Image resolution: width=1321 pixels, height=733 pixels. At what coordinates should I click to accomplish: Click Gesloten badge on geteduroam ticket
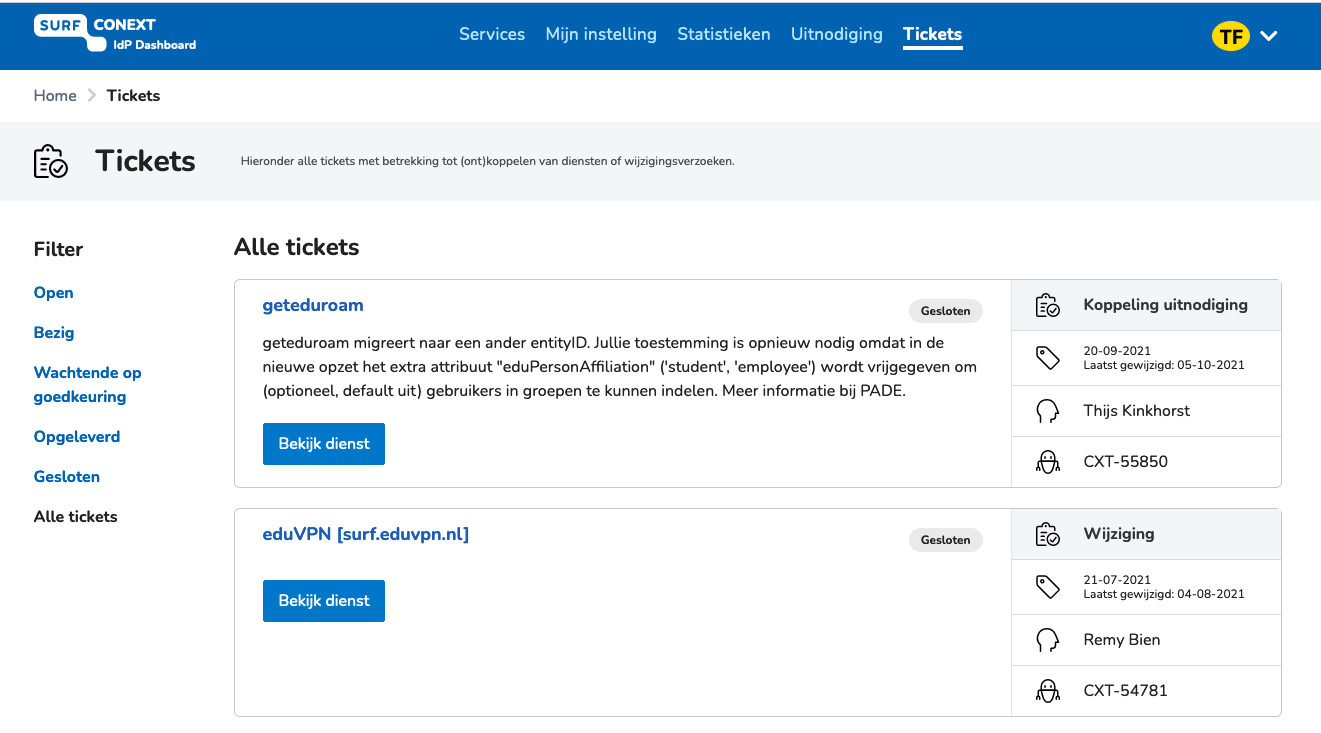point(946,311)
